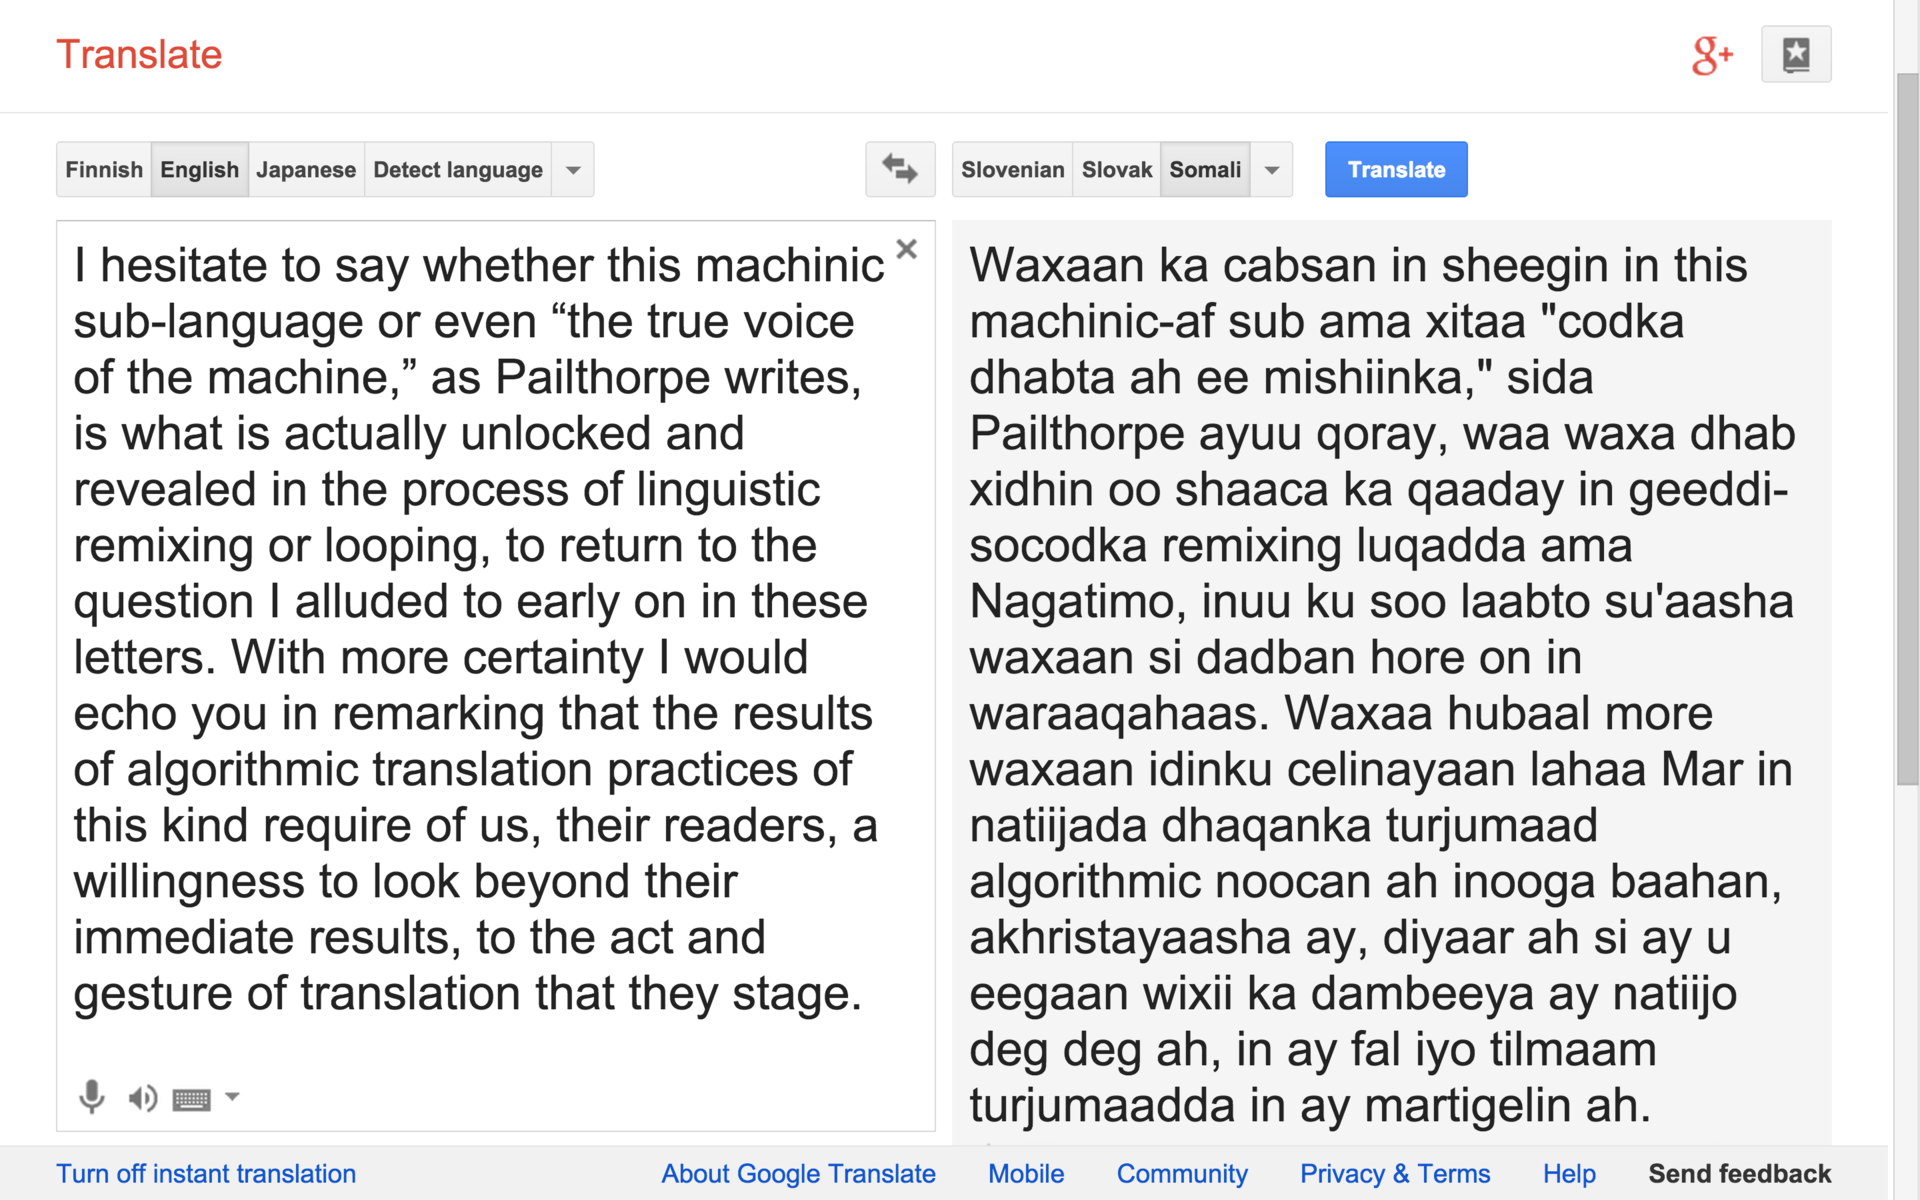Turn off instant translation link
Image resolution: width=1920 pixels, height=1200 pixels.
206,1174
